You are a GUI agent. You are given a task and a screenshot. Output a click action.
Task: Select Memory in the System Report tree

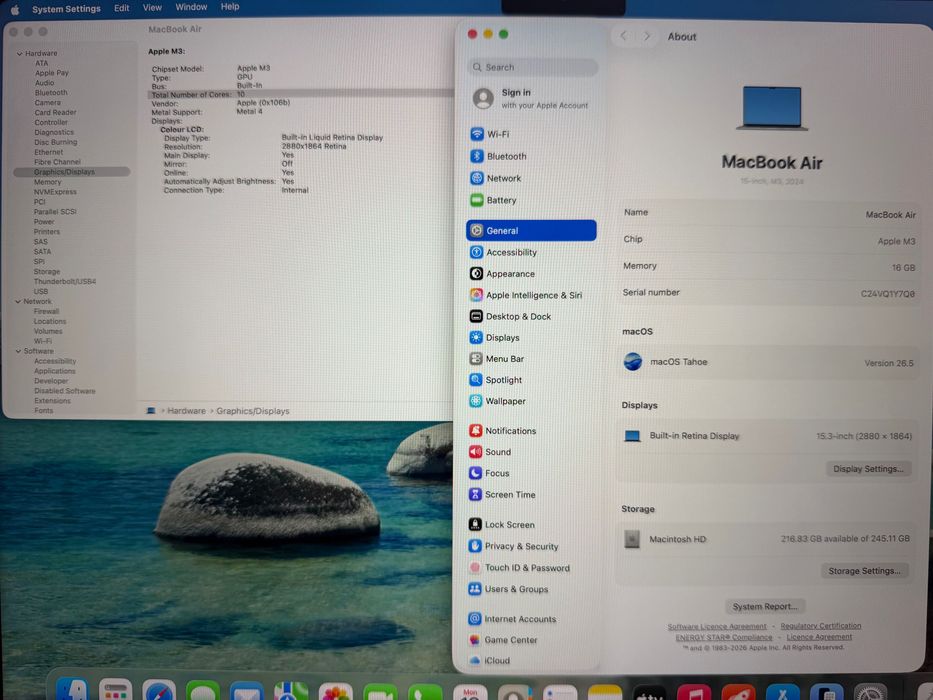(x=48, y=182)
